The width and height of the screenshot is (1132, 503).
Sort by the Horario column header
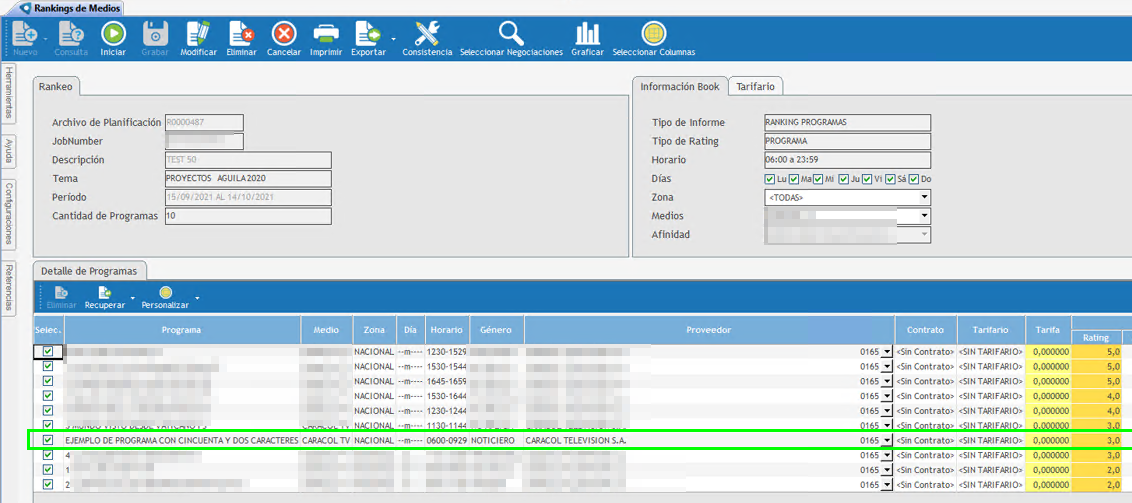pyautogui.click(x=447, y=330)
